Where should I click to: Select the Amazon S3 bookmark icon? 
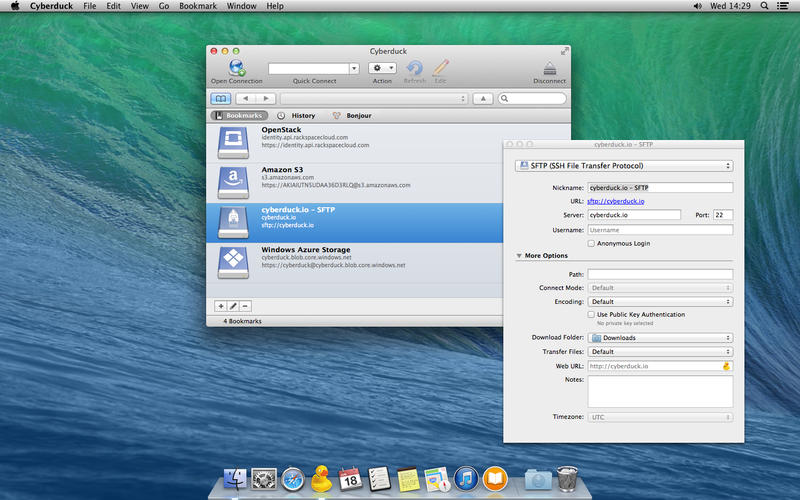[232, 181]
